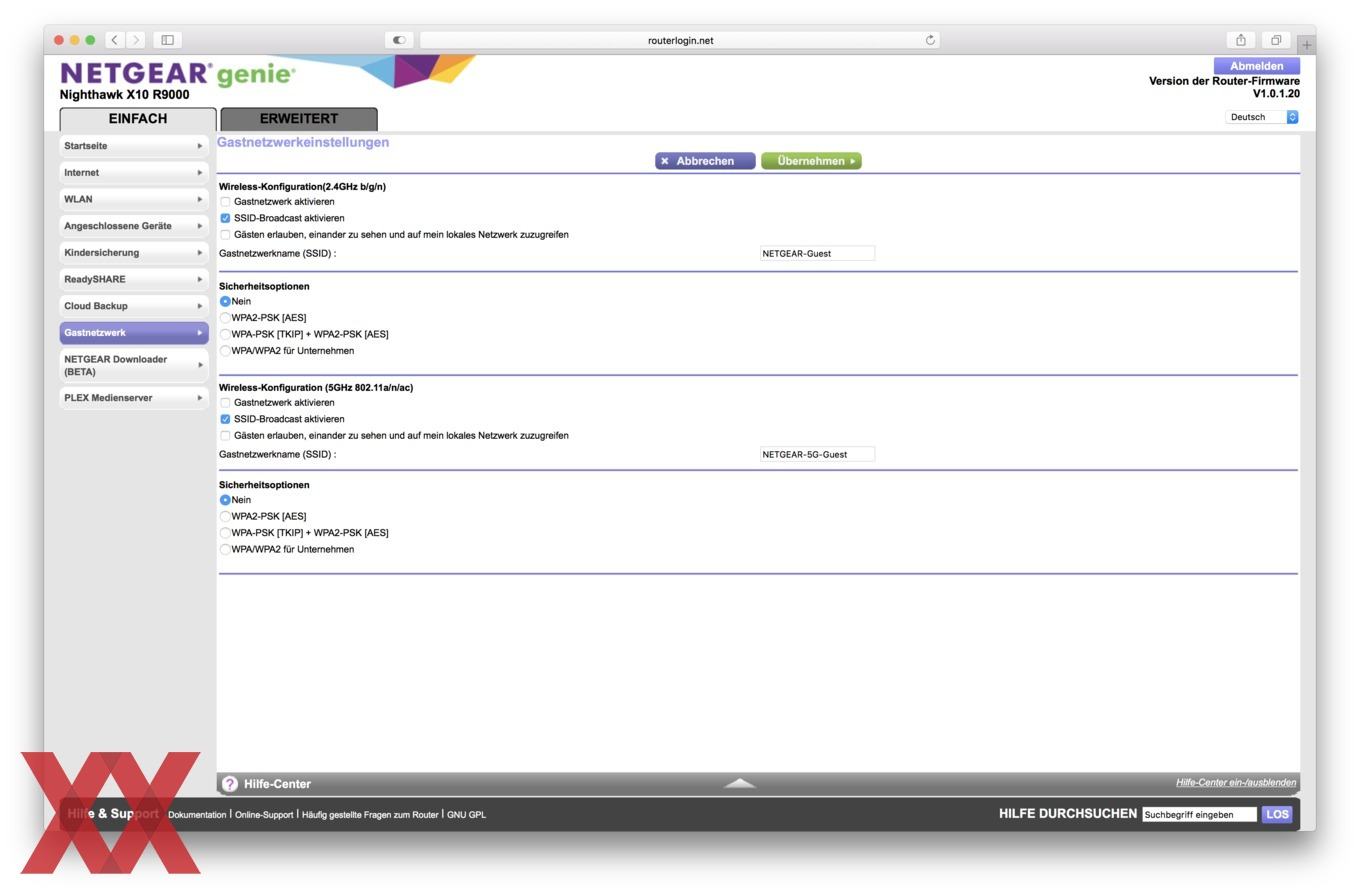Viewport: 1360px width, 894px height.
Task: Reload page with refresh icon
Action: (930, 40)
